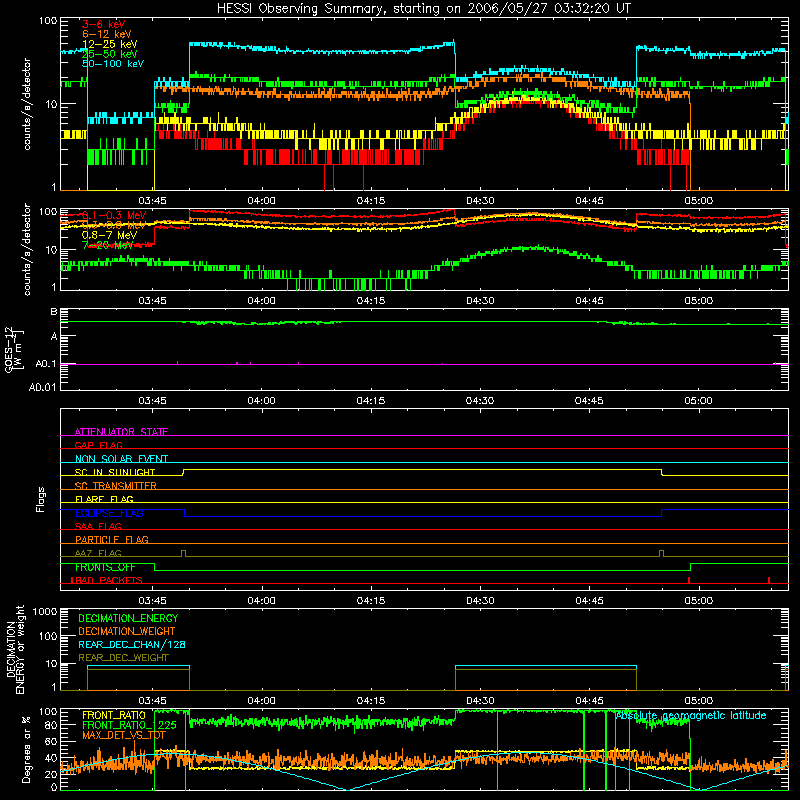The width and height of the screenshot is (800, 800).
Task: Click the B tick label on GOES plot
Action: (x=54, y=312)
